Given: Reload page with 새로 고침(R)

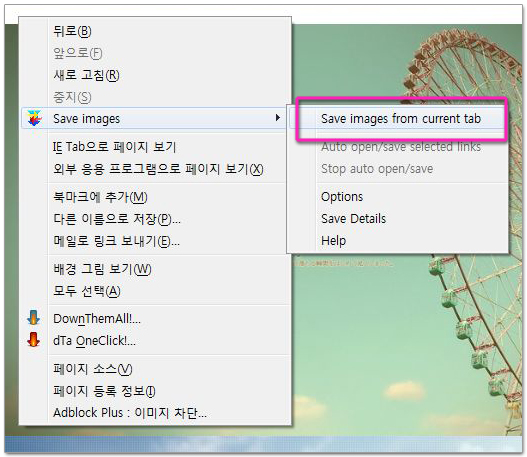Looking at the screenshot, I should point(155,75).
